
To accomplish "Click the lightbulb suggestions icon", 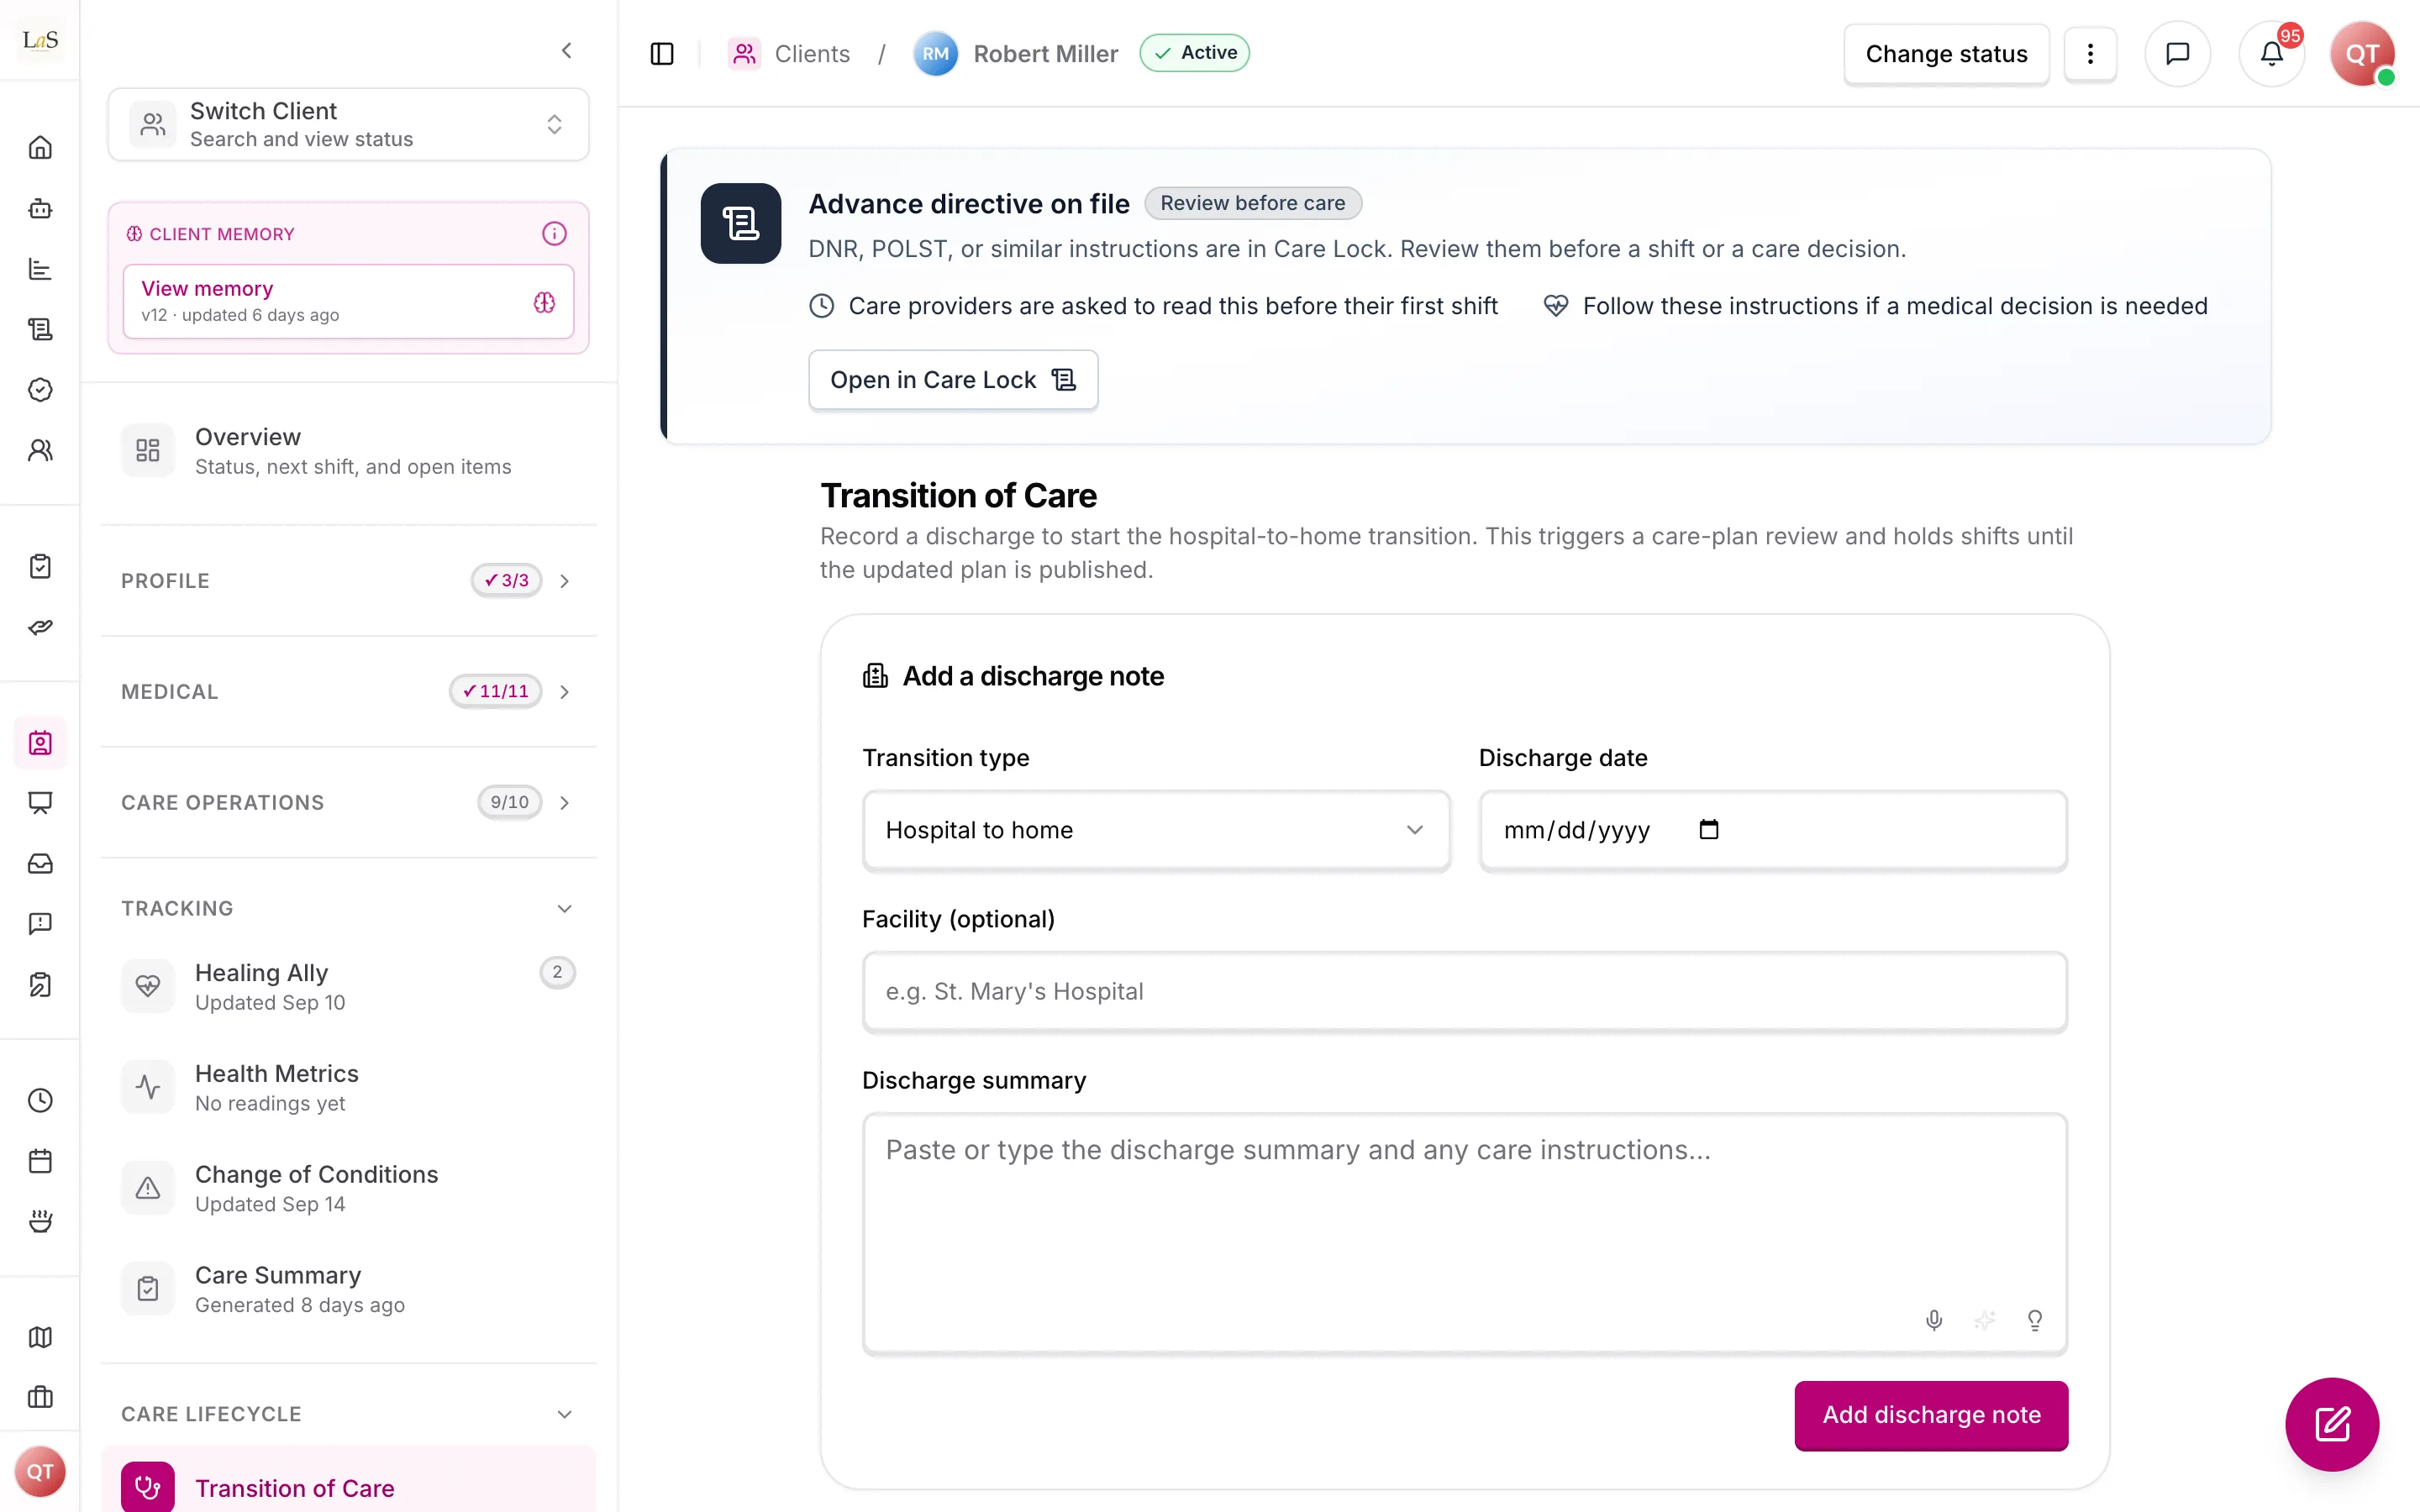I will click(x=2035, y=1320).
